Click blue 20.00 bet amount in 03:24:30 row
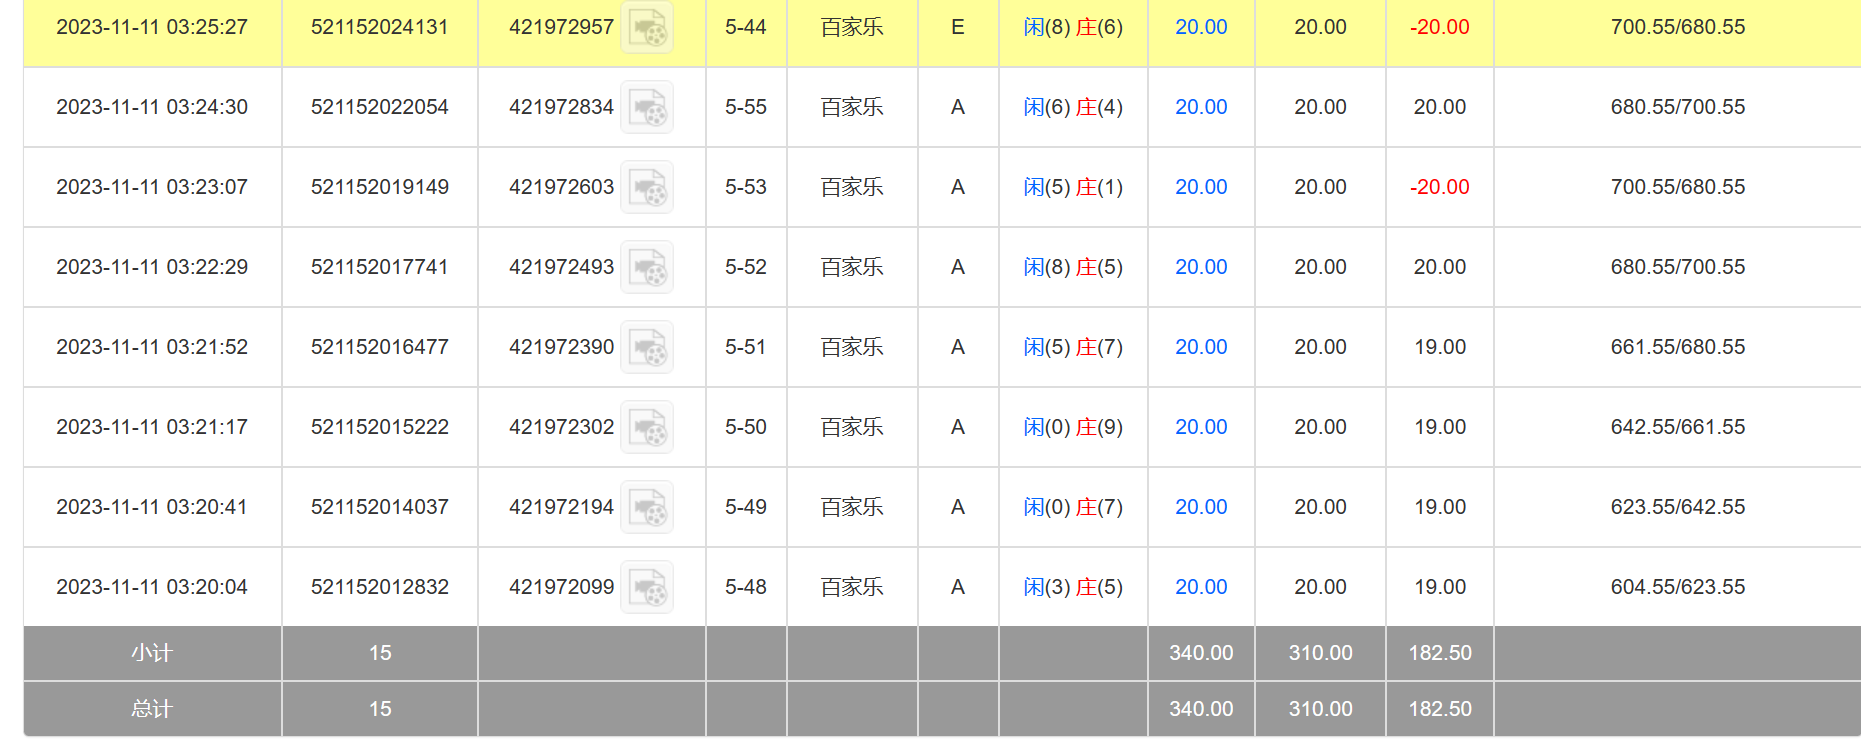The width and height of the screenshot is (1861, 742). coord(1201,107)
